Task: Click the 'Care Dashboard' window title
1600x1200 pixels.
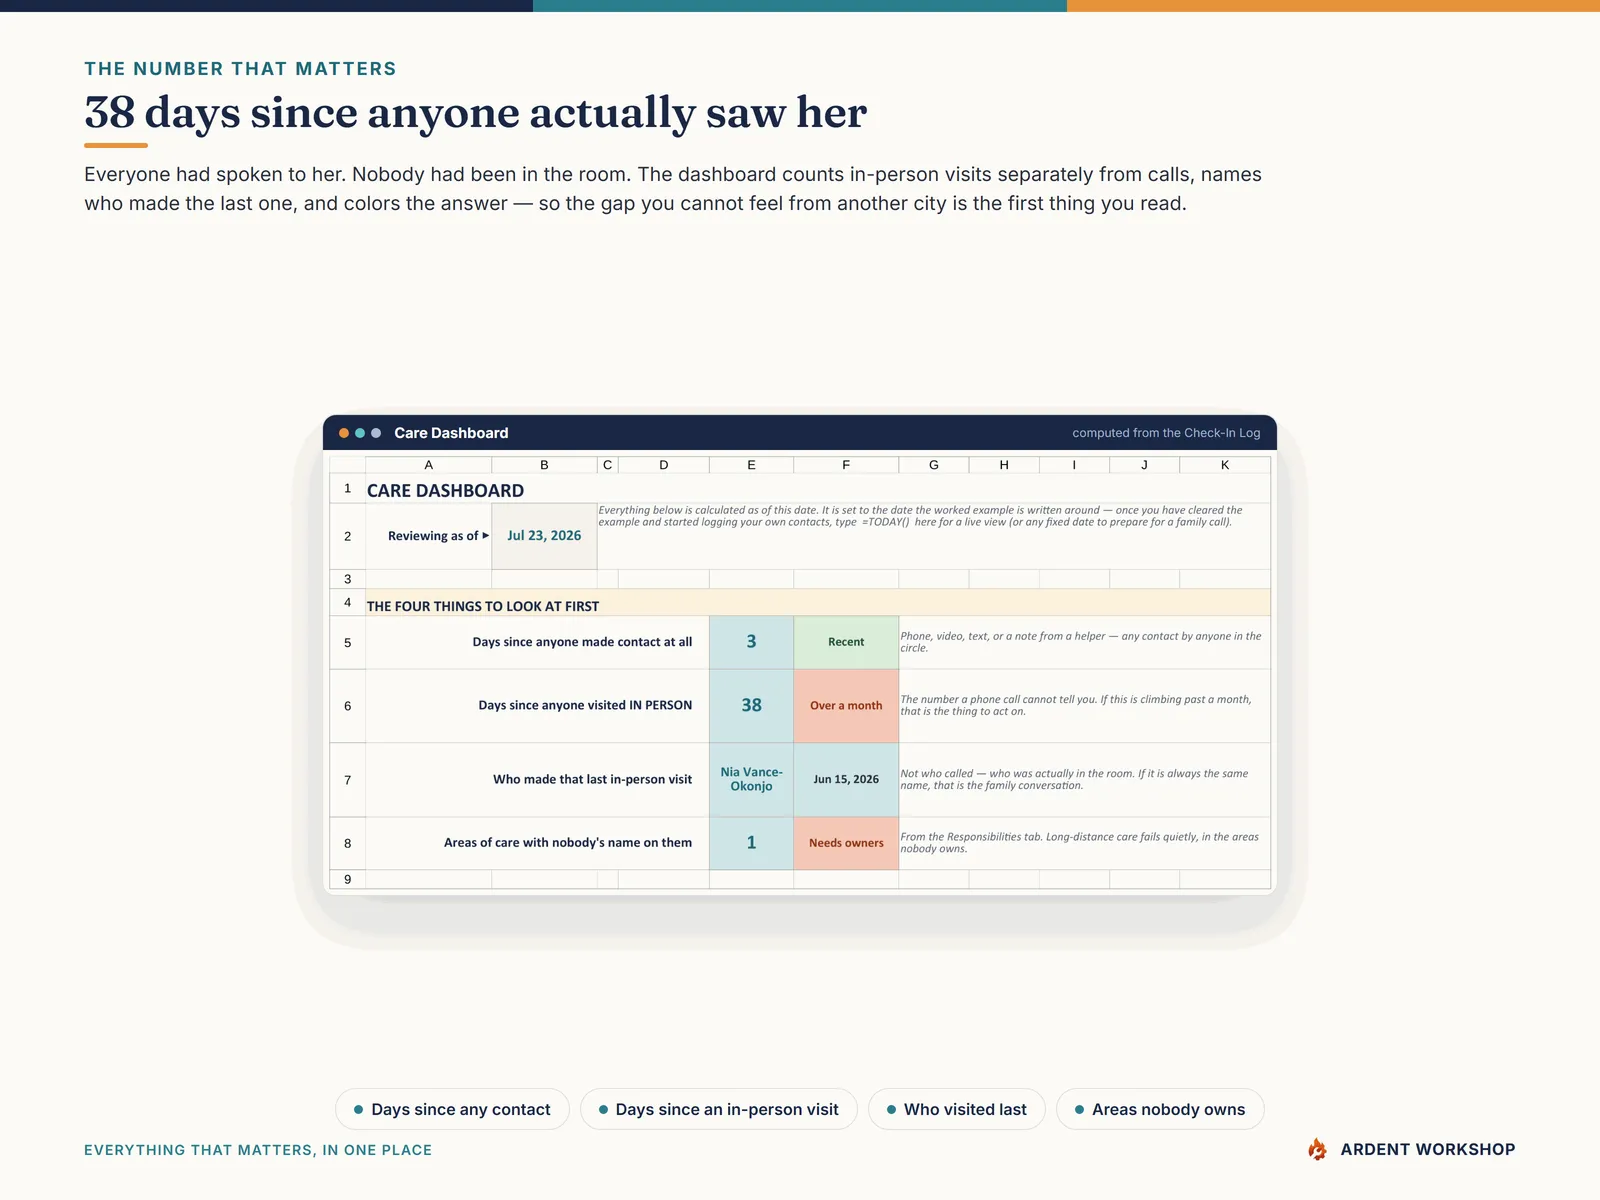Action: (x=451, y=433)
